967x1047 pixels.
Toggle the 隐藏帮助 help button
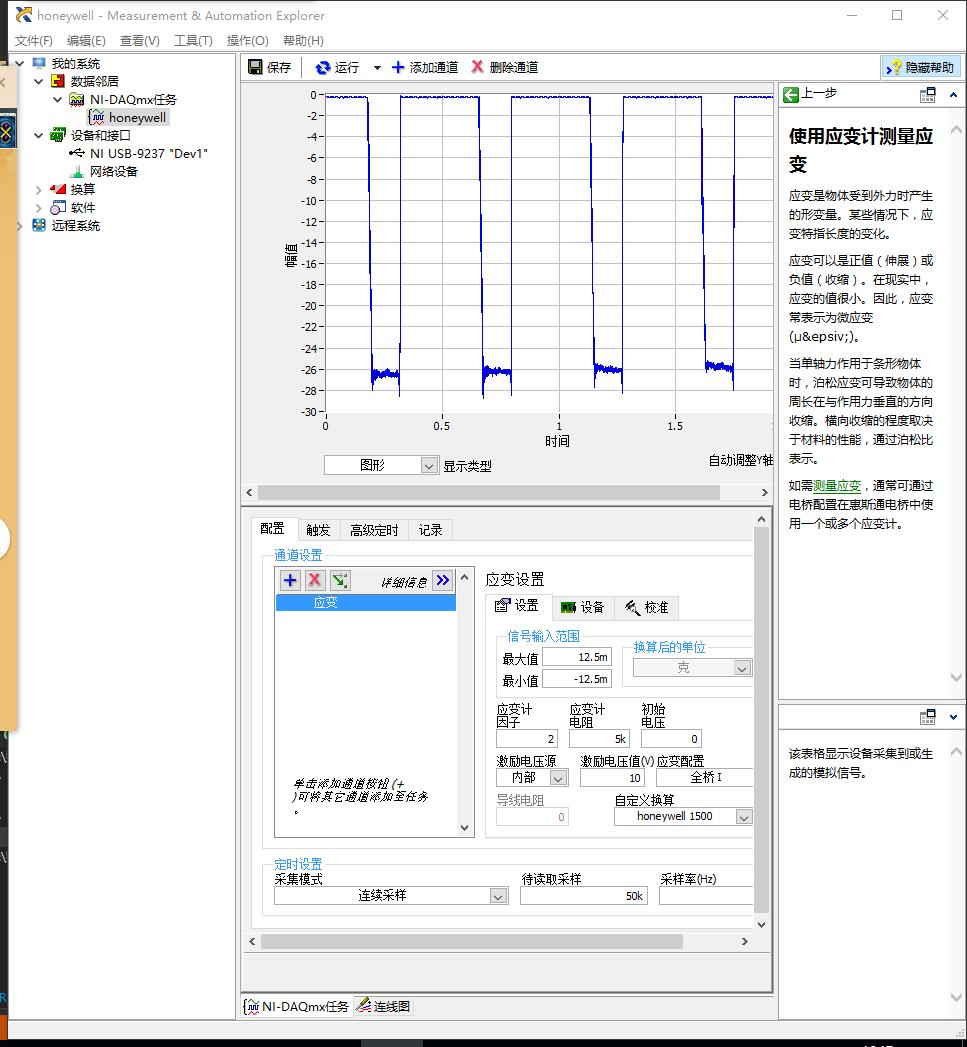click(x=921, y=67)
